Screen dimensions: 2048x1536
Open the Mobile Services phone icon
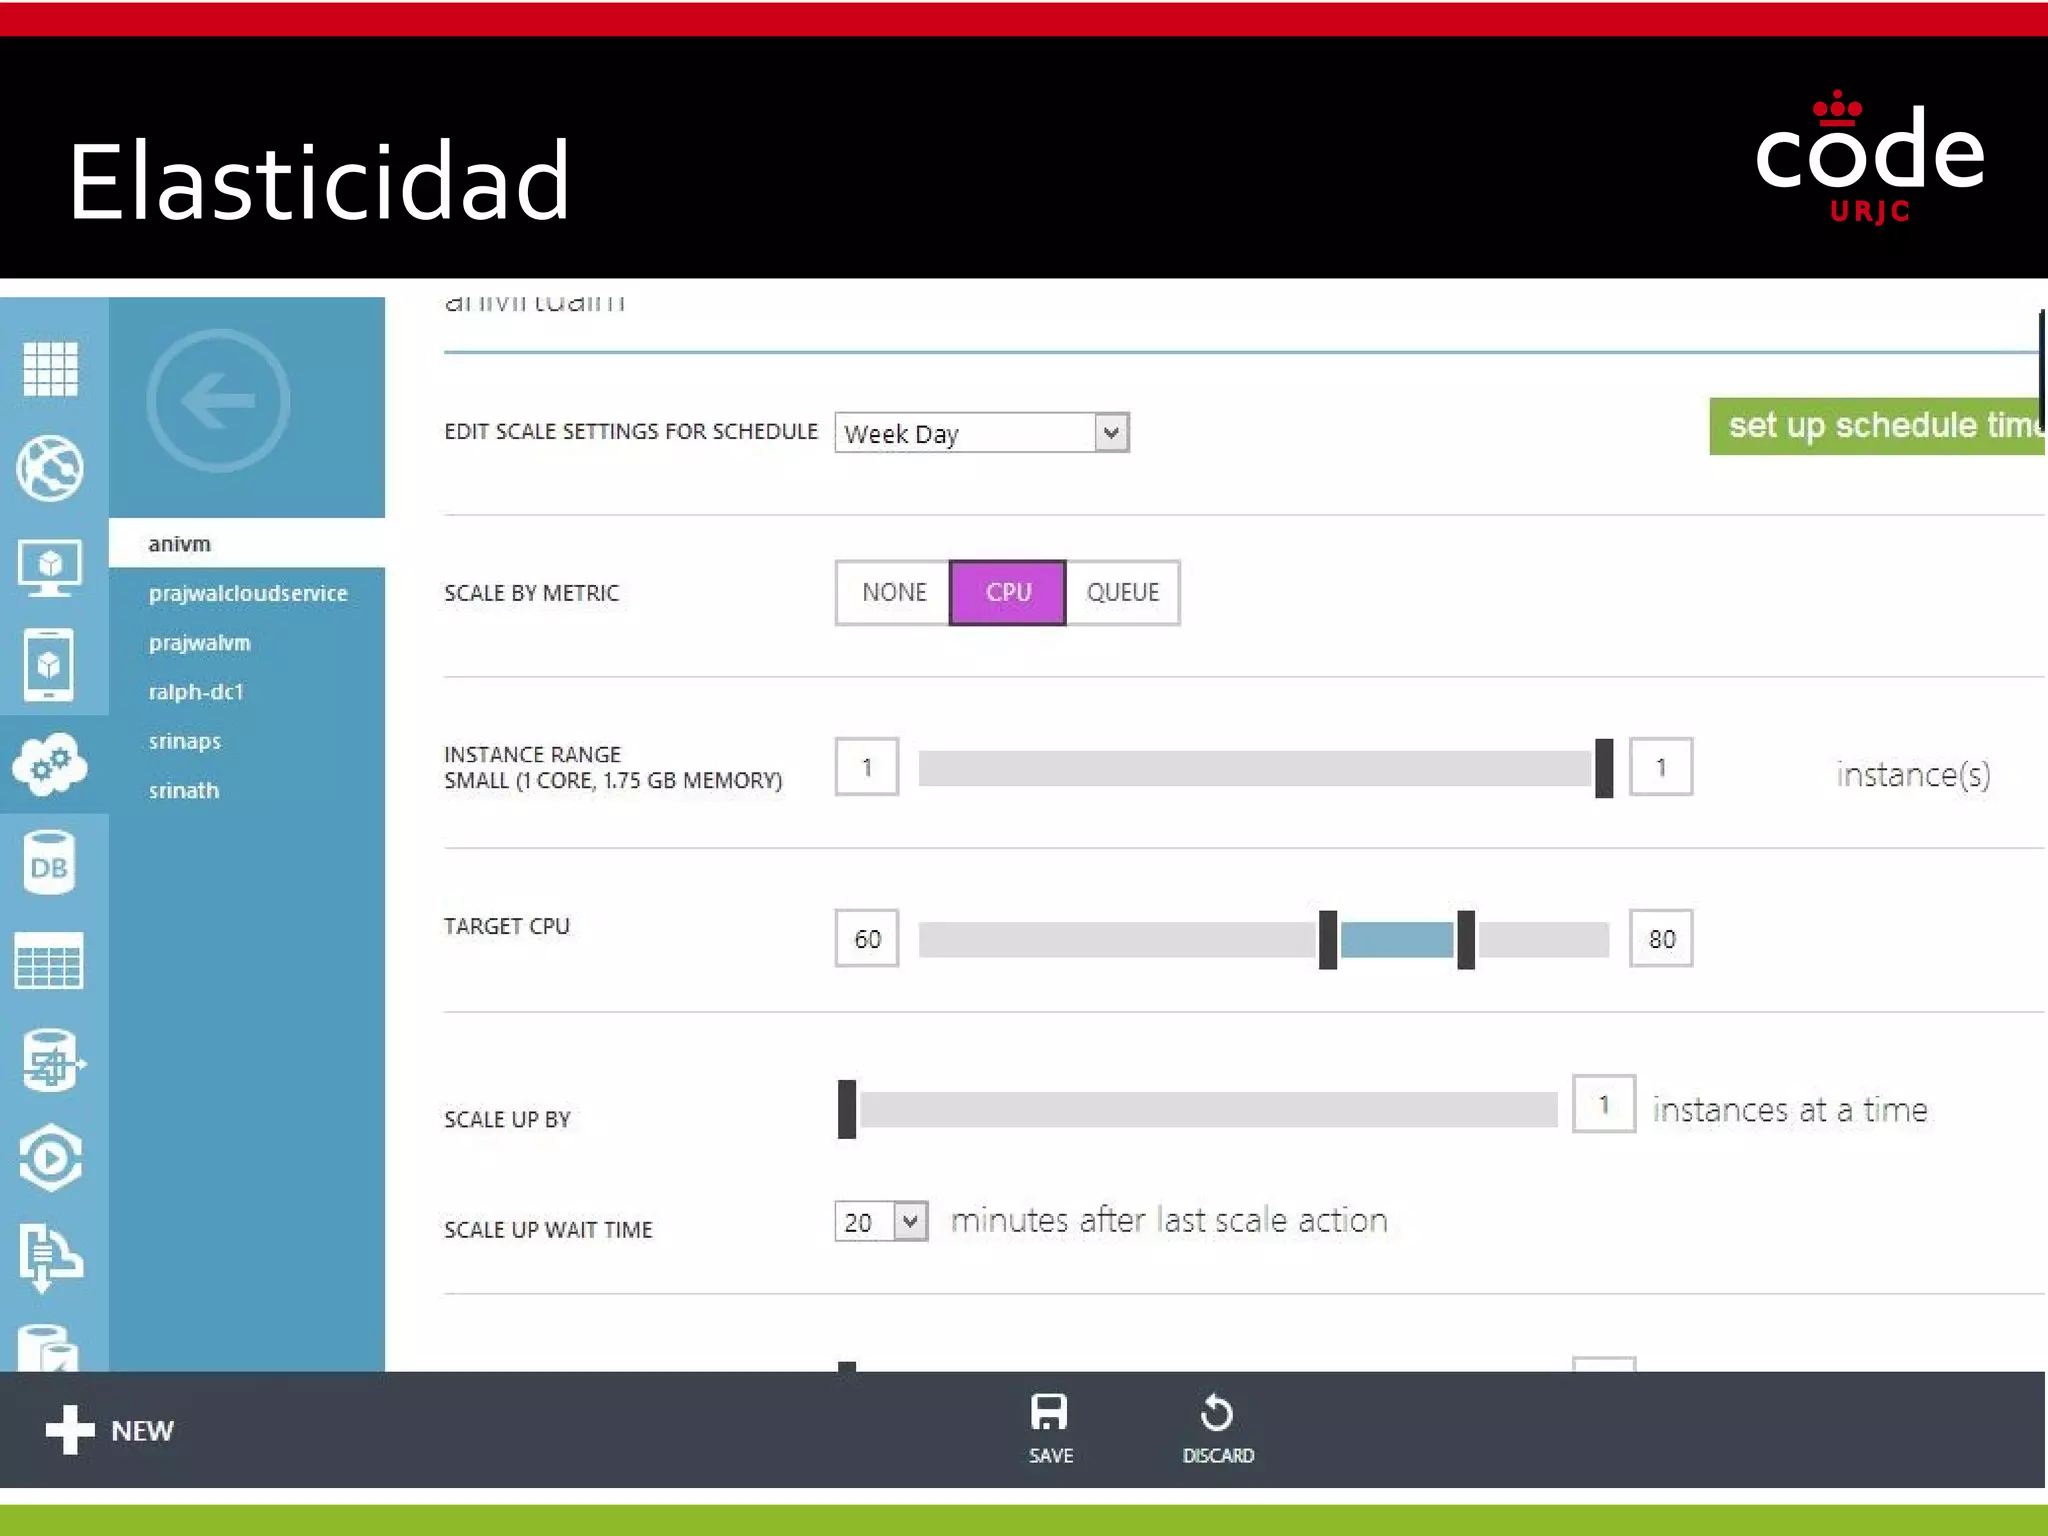[x=49, y=665]
